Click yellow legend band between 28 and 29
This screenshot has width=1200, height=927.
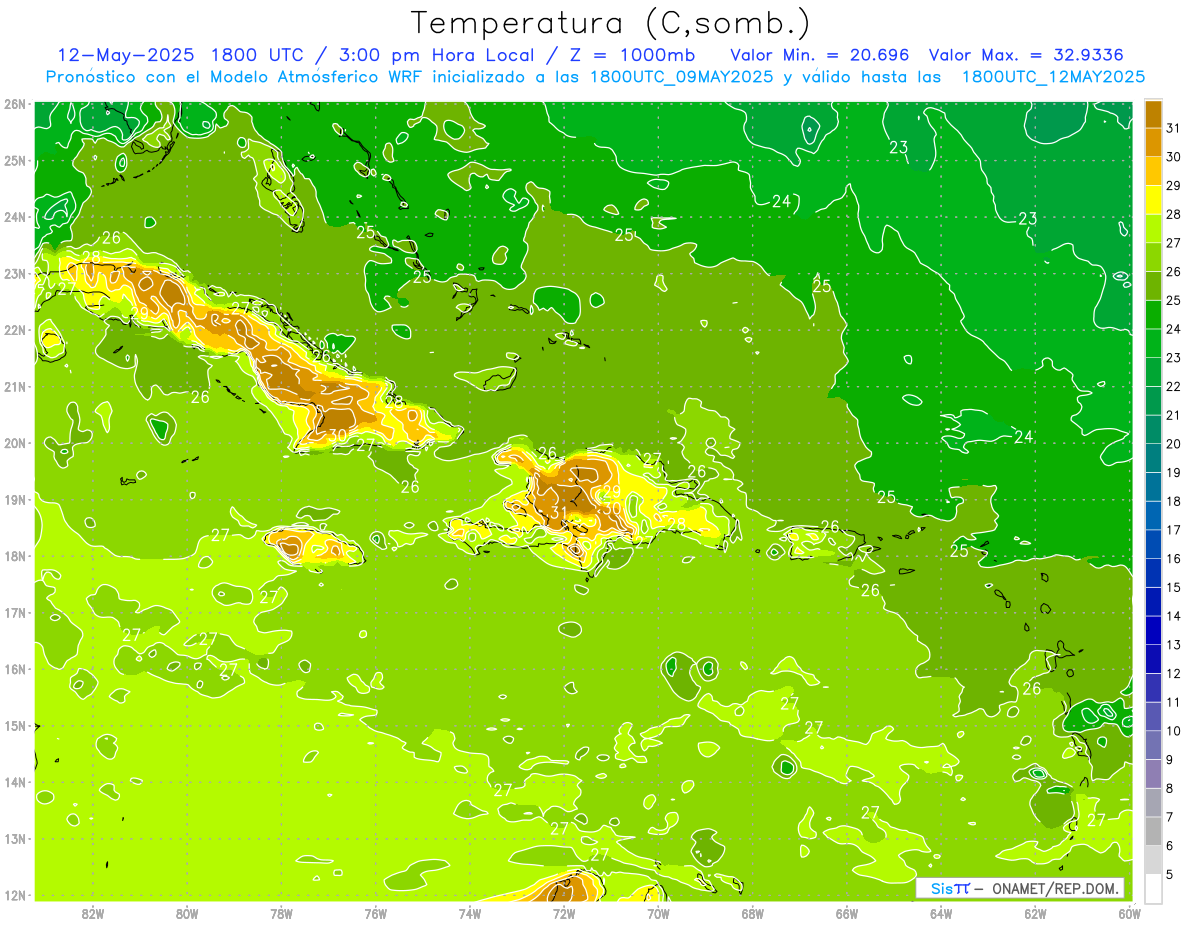(1153, 200)
